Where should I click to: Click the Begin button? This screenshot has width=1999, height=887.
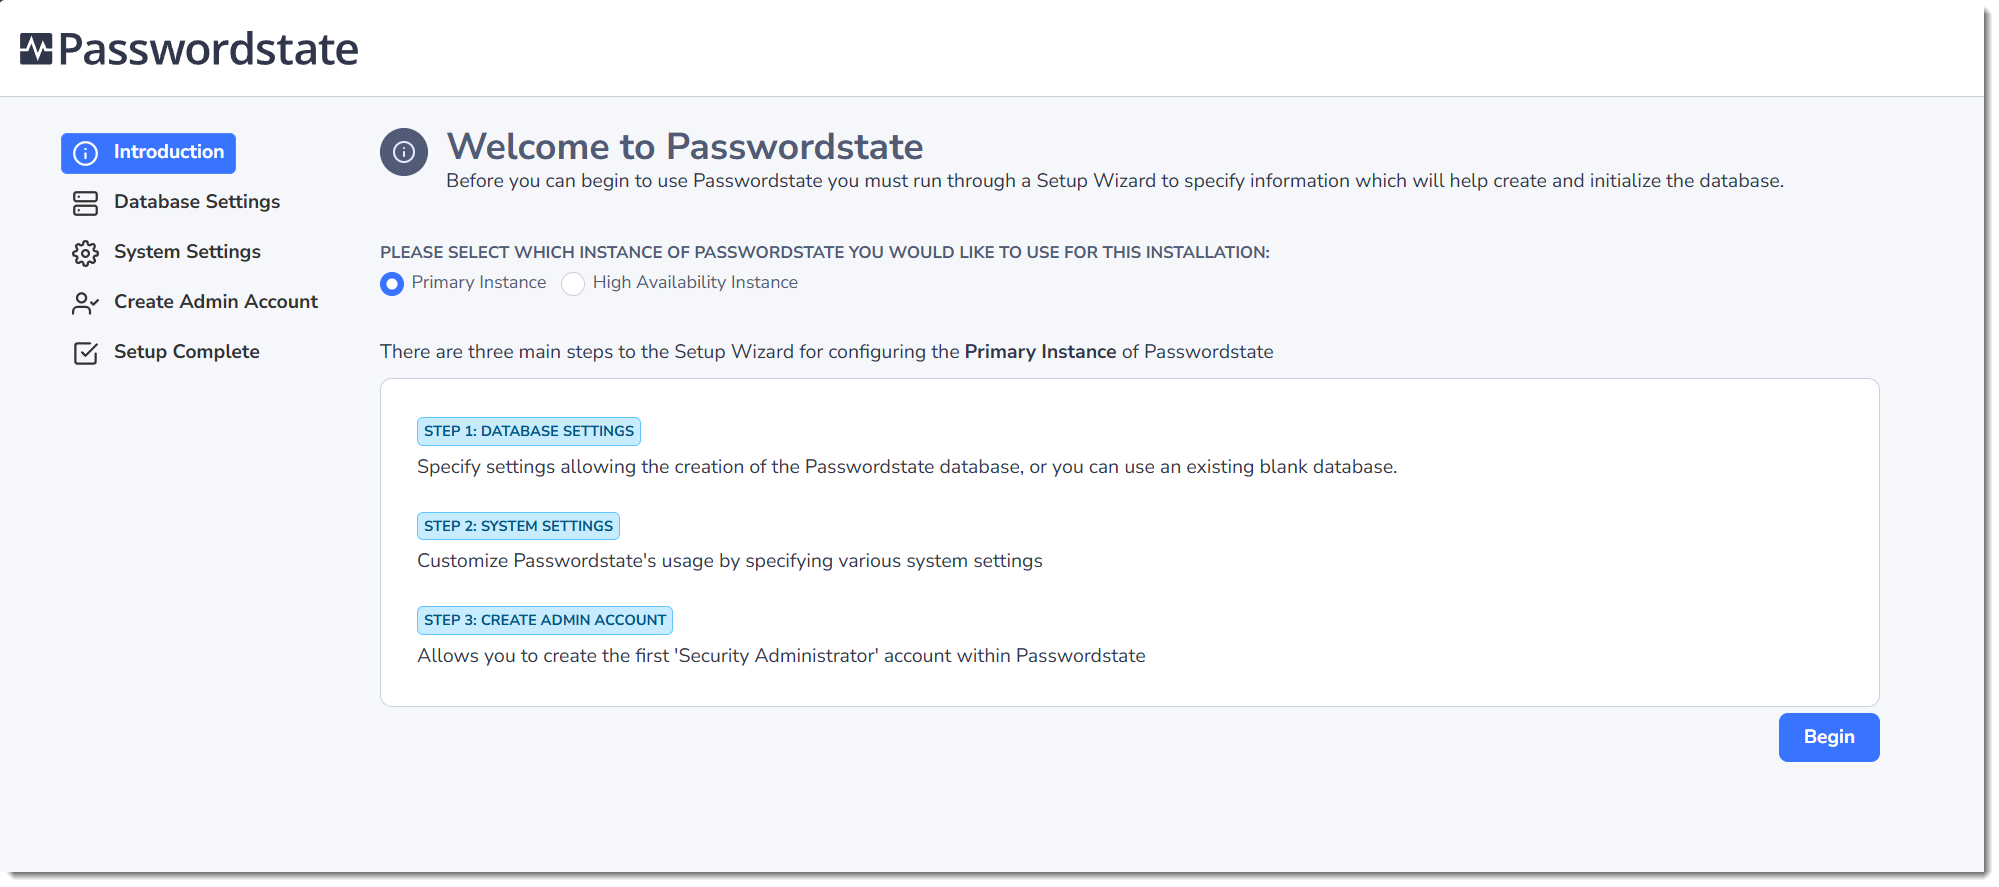click(1829, 737)
